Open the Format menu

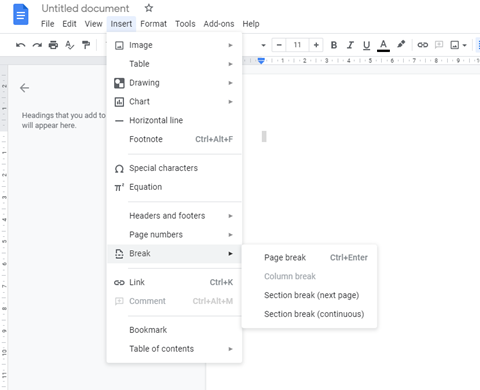pos(153,24)
